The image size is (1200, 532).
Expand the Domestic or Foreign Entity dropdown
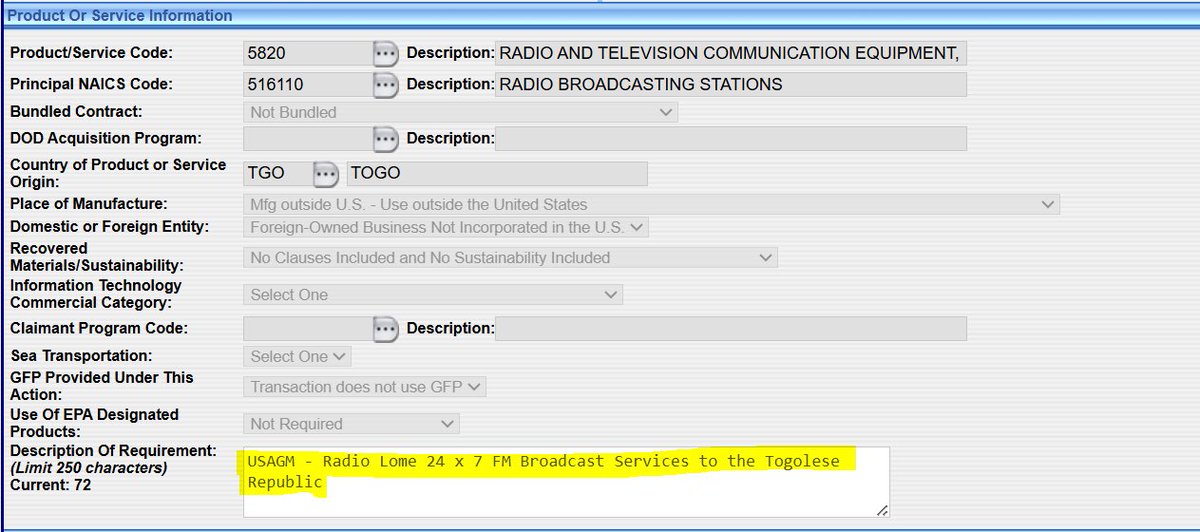pyautogui.click(x=446, y=228)
